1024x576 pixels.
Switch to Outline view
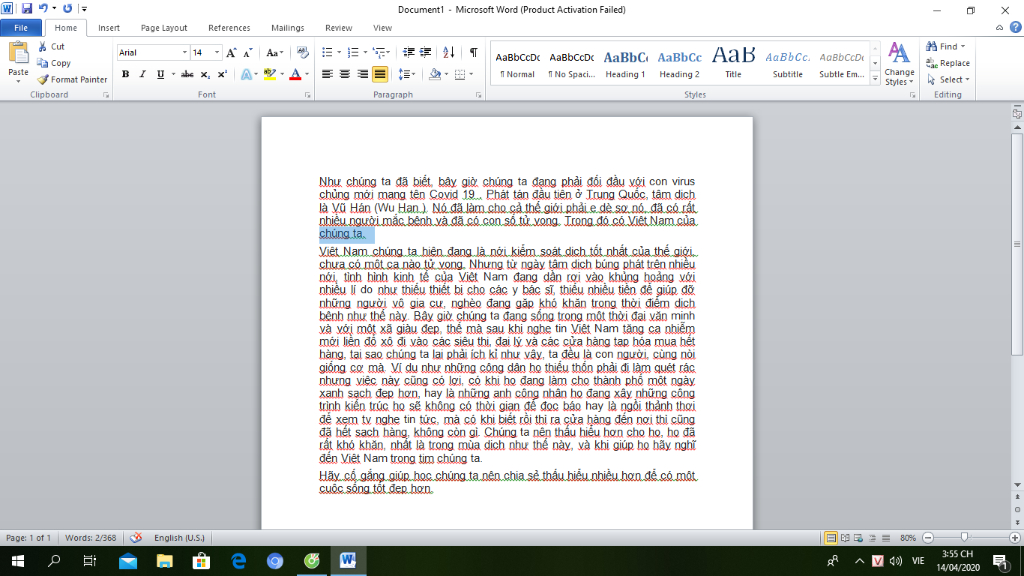click(x=872, y=538)
